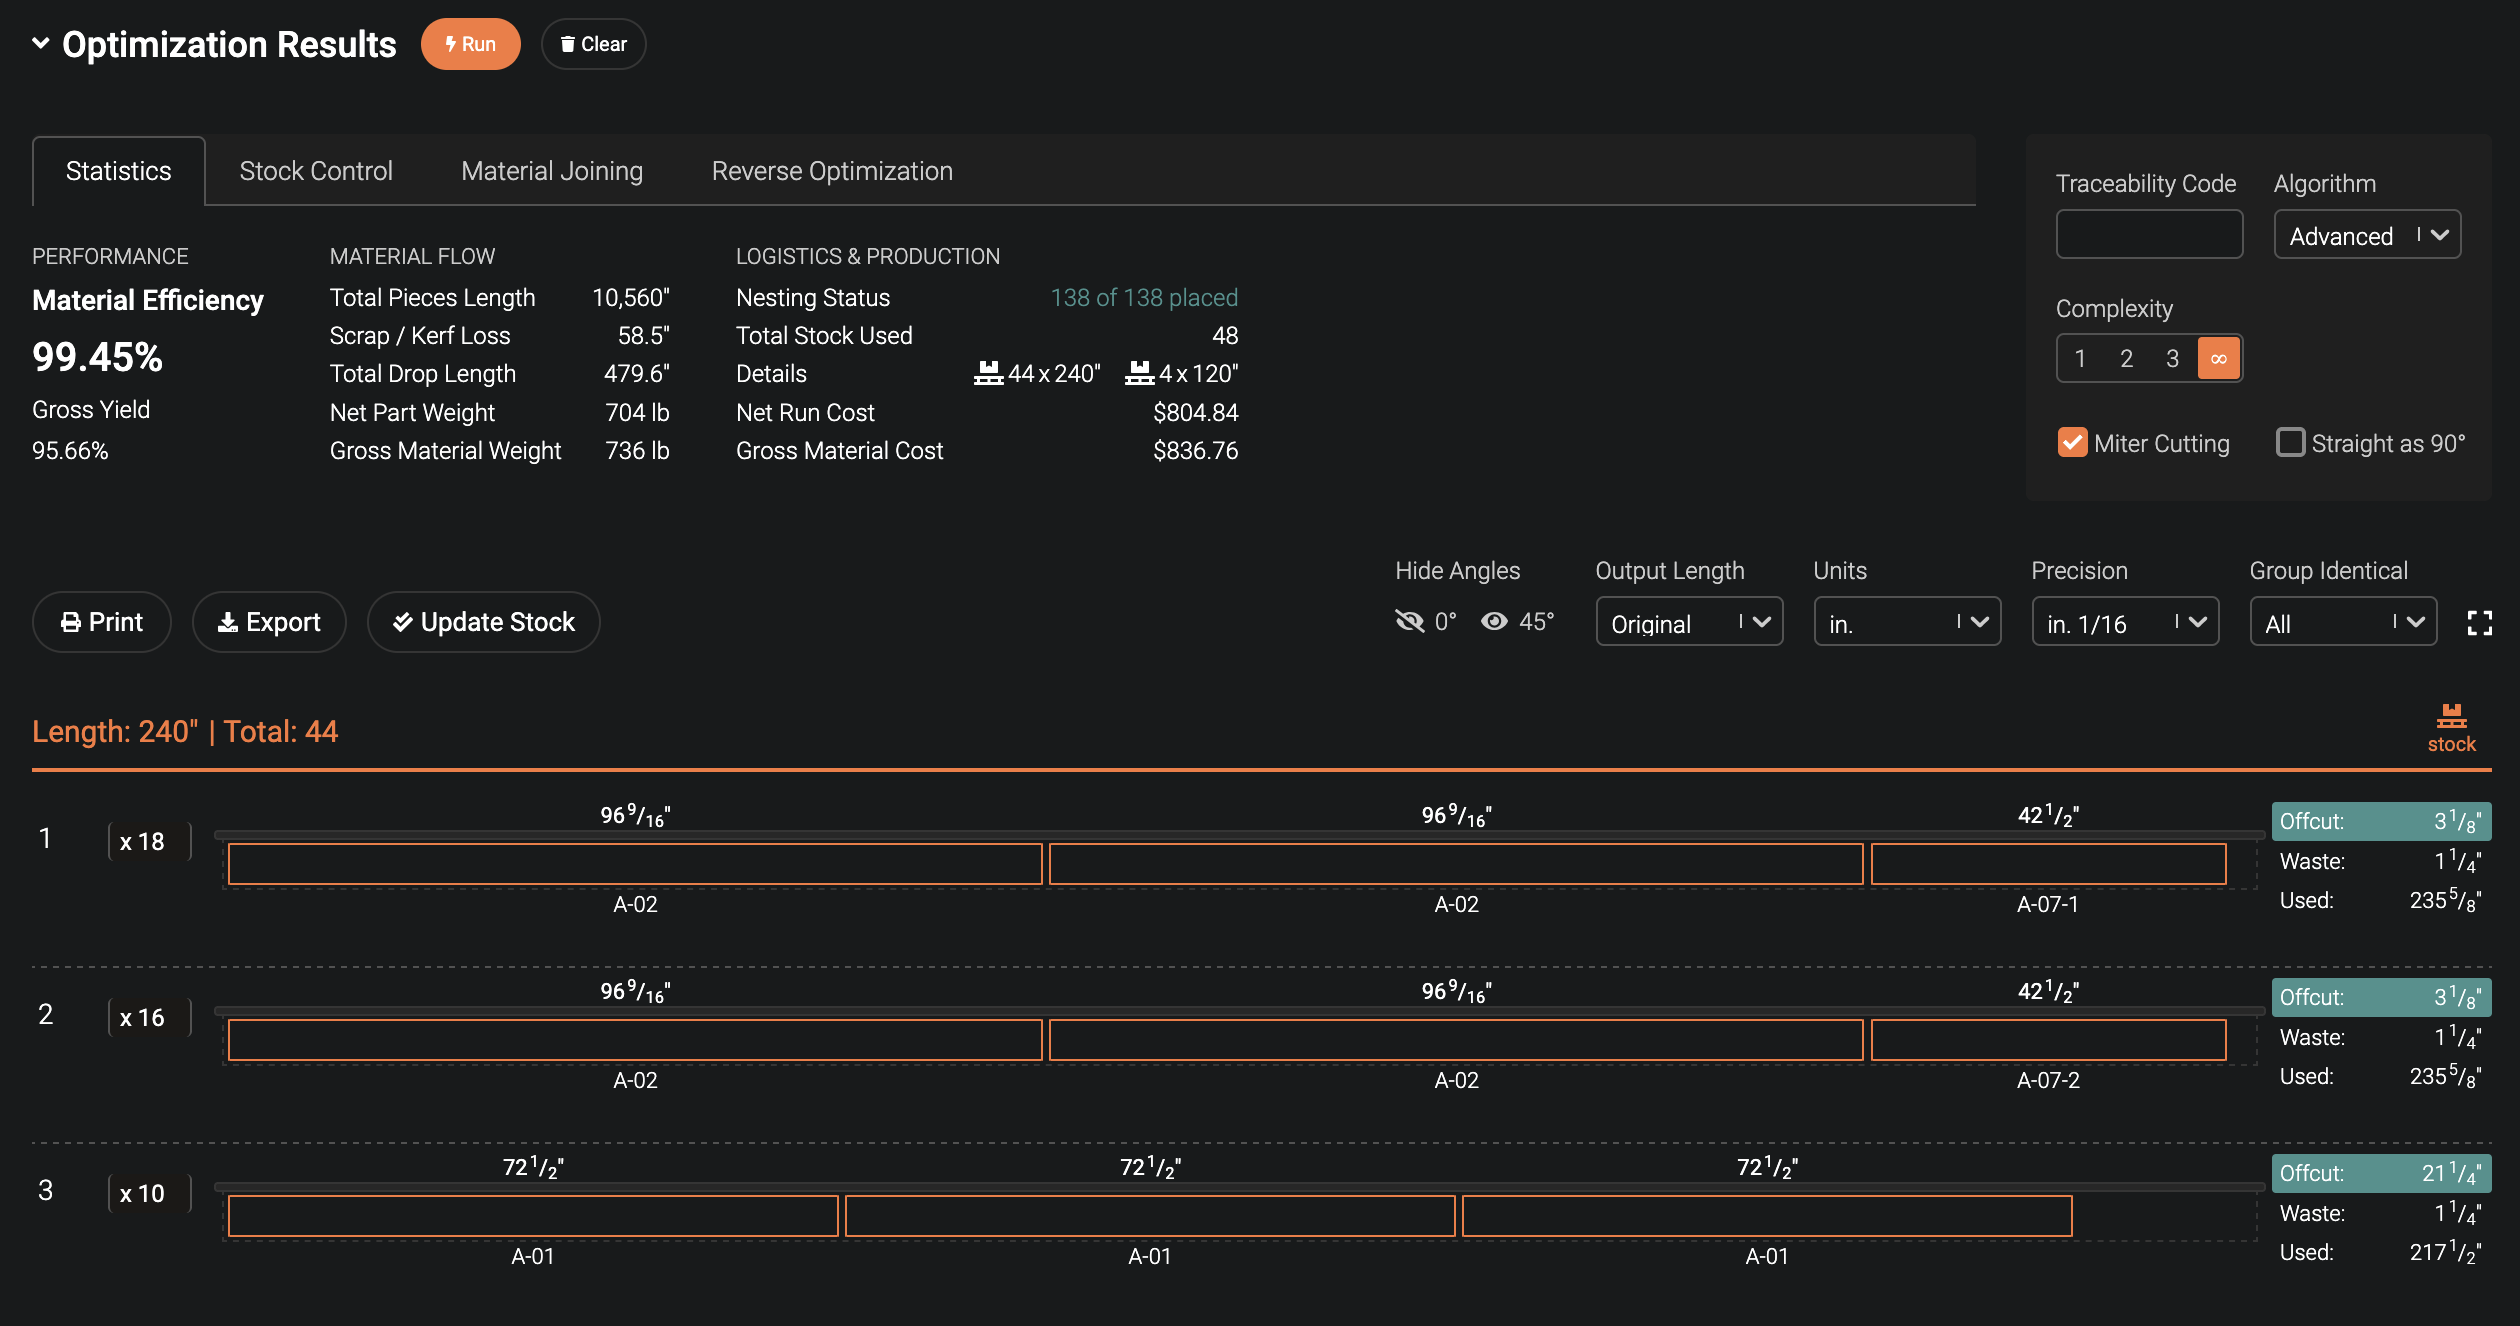Enable the Straight as 90° checkbox
The height and width of the screenshot is (1326, 2520).
tap(2290, 442)
